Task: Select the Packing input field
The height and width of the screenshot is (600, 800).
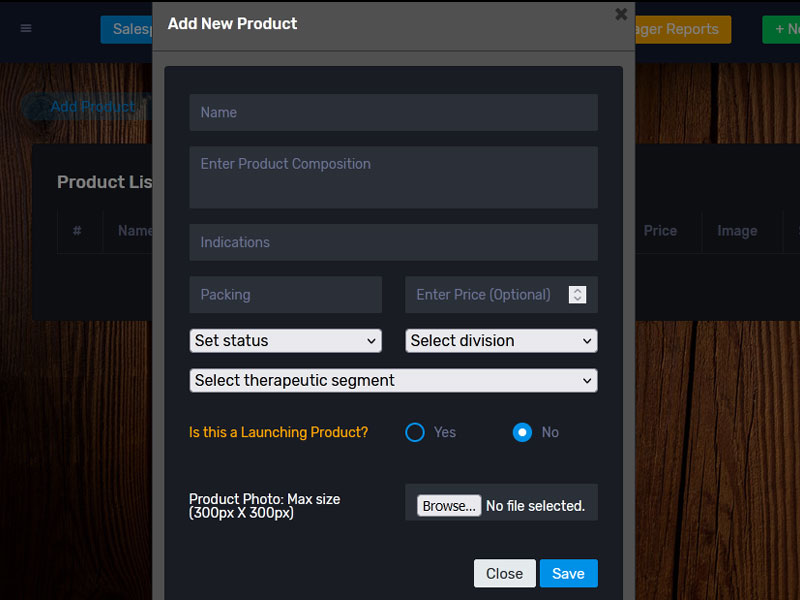Action: pos(285,295)
